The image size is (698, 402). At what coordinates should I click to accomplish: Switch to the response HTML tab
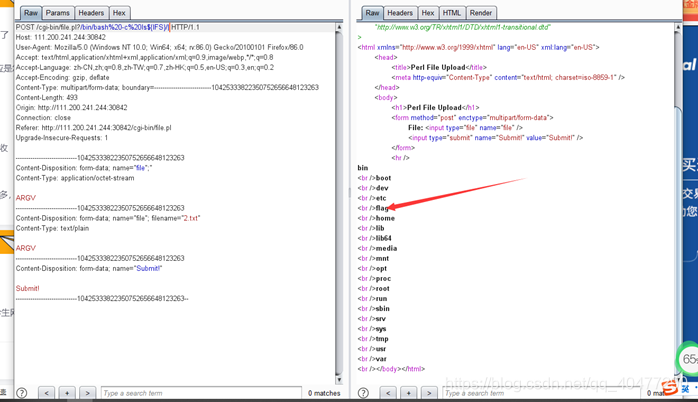click(x=452, y=13)
